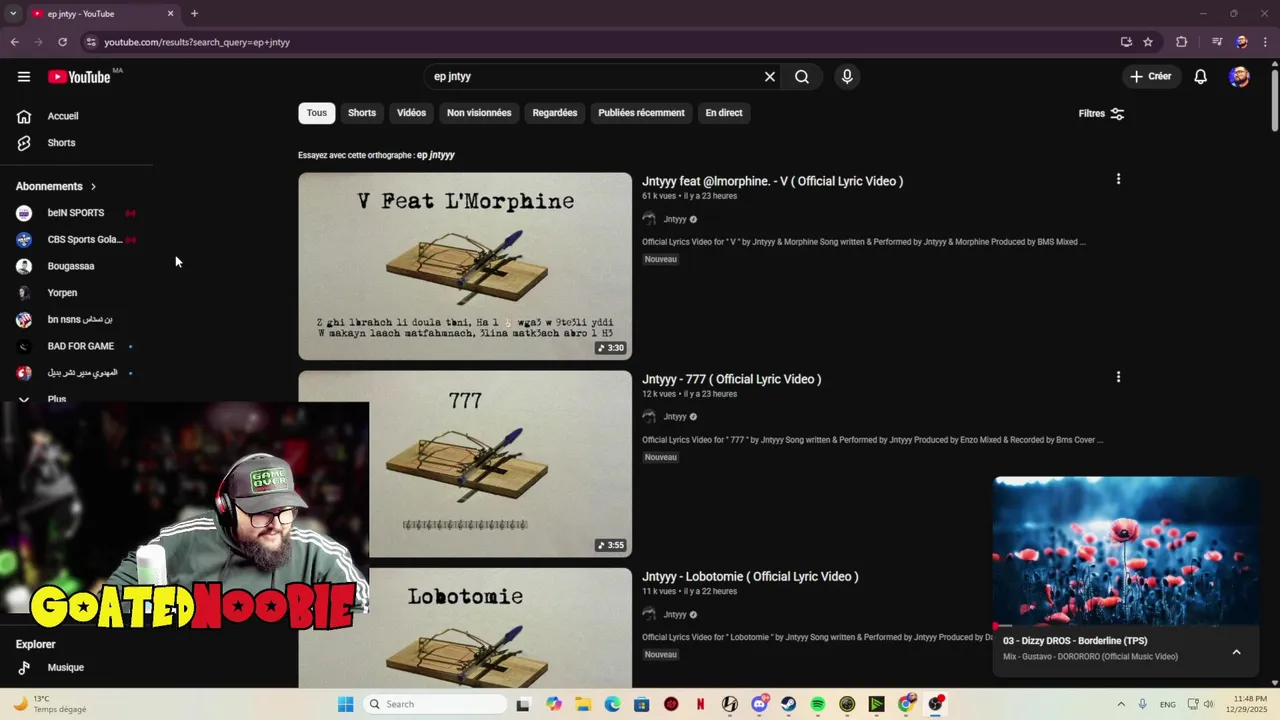Viewport: 1280px width, 720px height.
Task: Open the YouTube account avatar menu
Action: tap(1239, 77)
